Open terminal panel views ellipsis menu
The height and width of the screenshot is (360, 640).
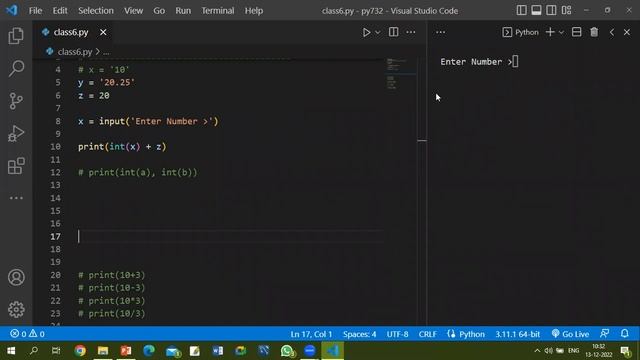pos(440,32)
